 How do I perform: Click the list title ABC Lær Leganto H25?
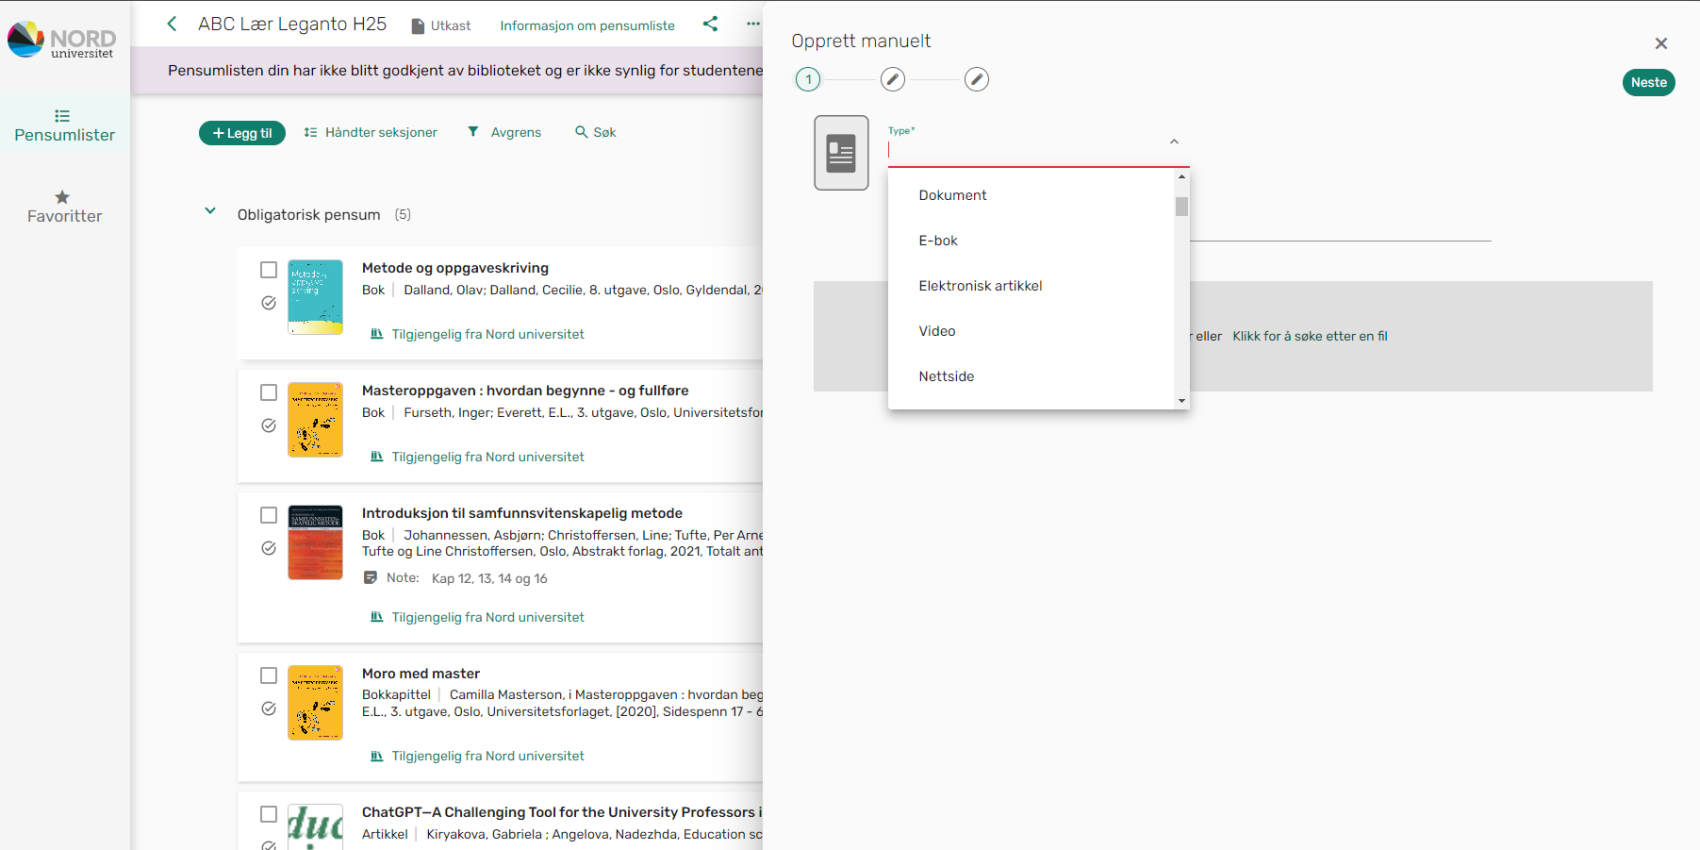(x=292, y=24)
